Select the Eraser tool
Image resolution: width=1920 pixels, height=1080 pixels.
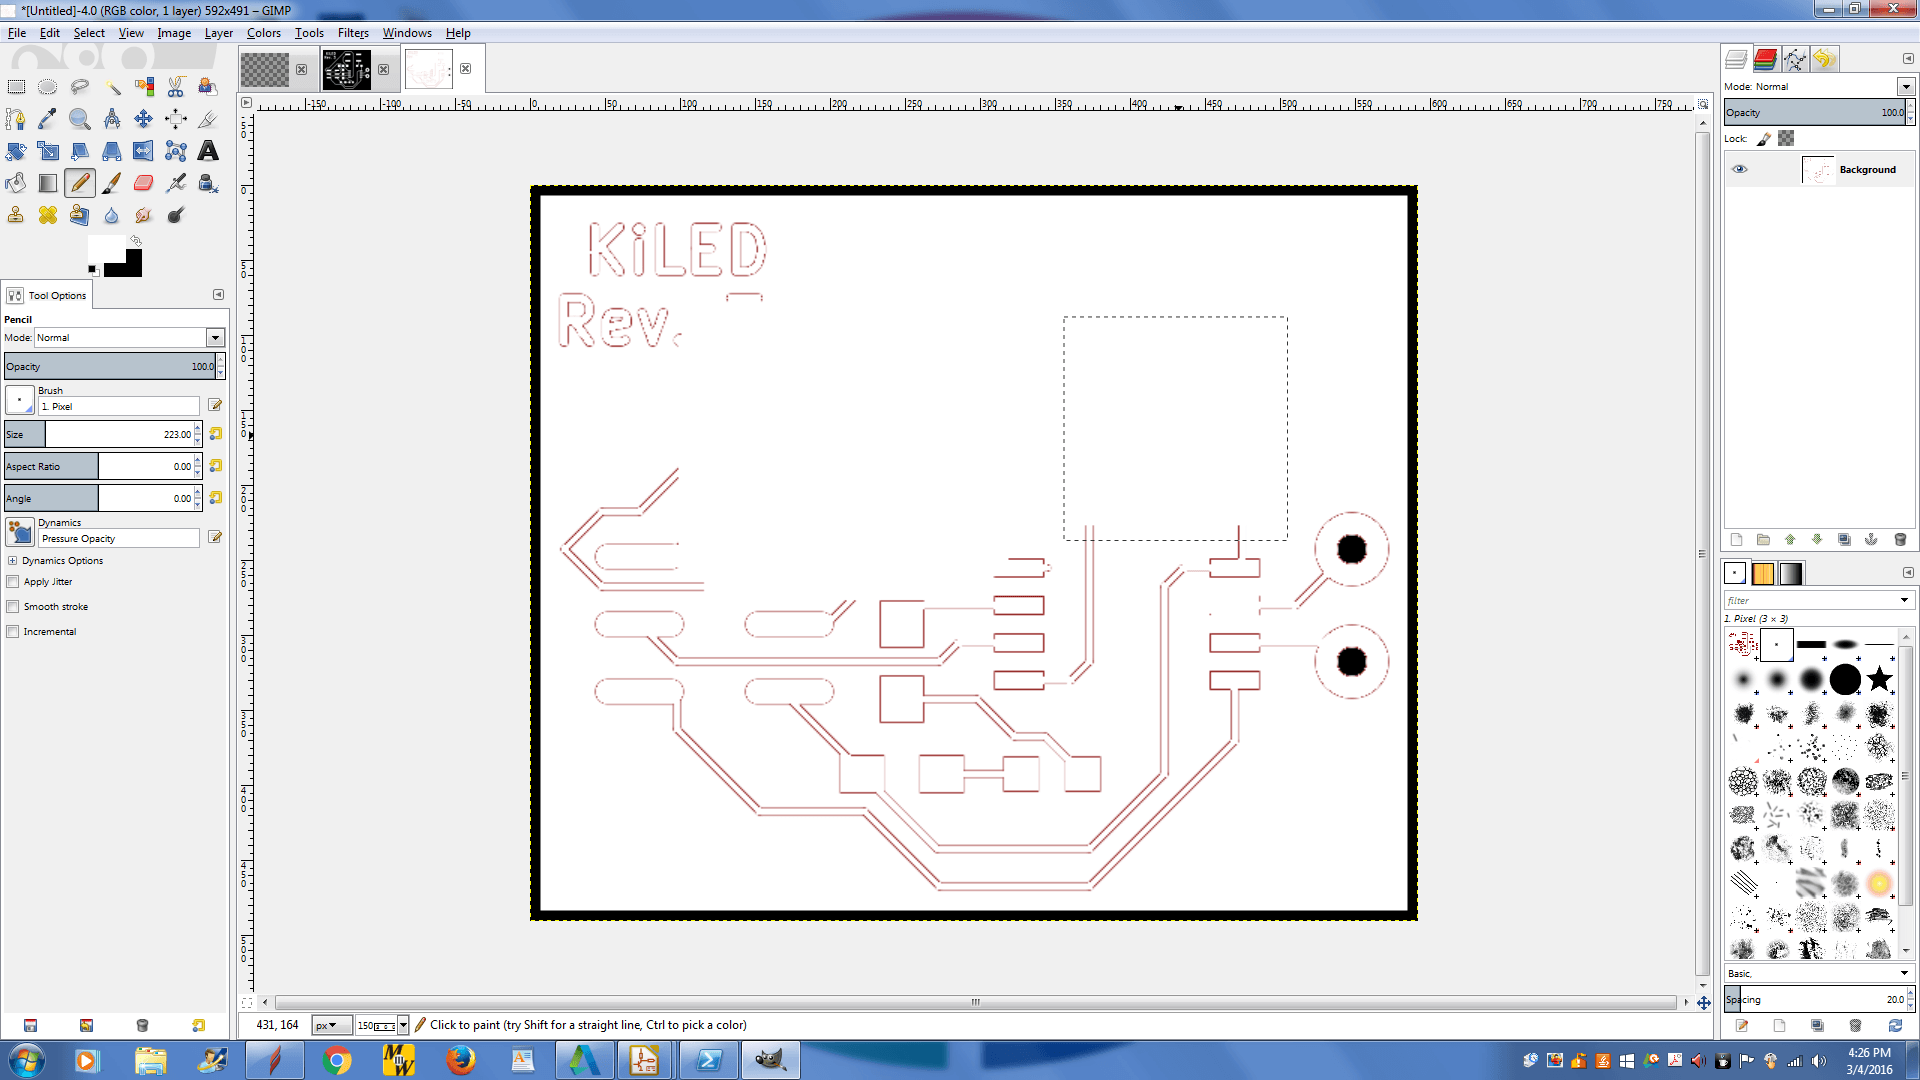(x=144, y=183)
